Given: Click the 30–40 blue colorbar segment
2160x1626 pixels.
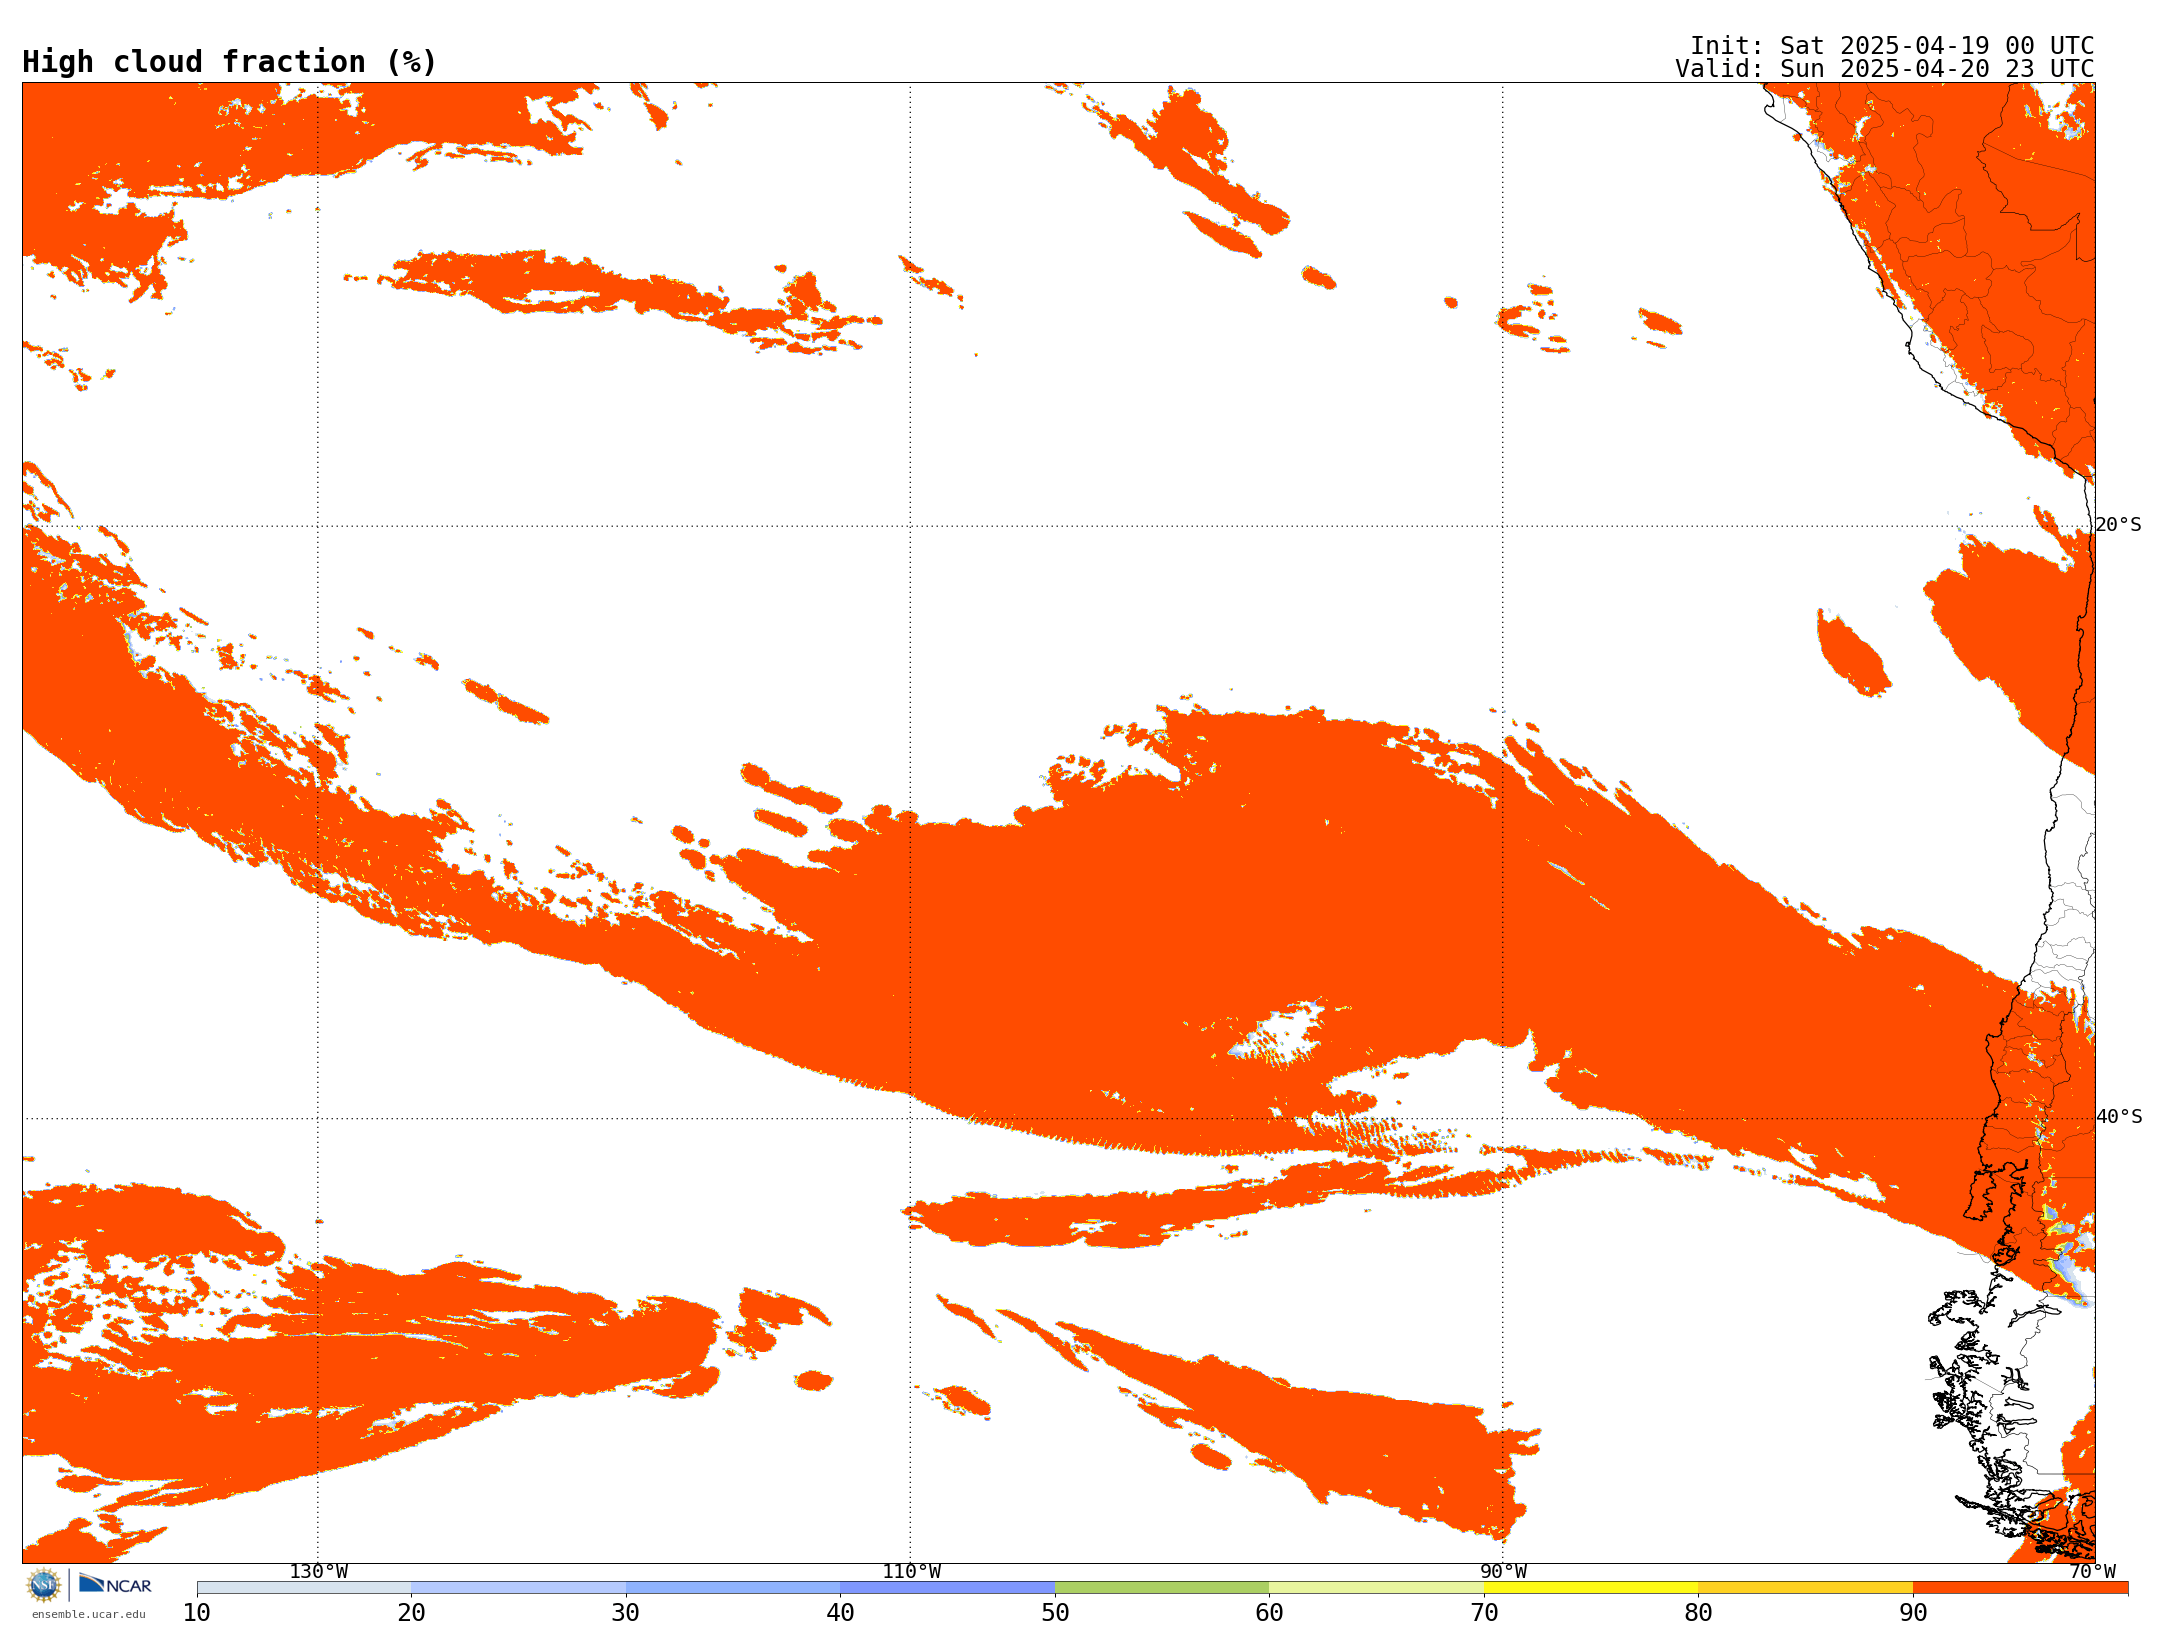Looking at the screenshot, I should [x=733, y=1588].
